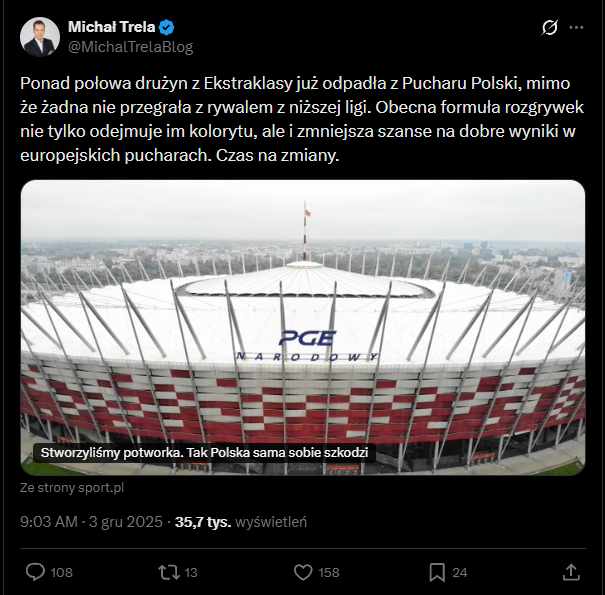Bookmark this post

(437, 572)
